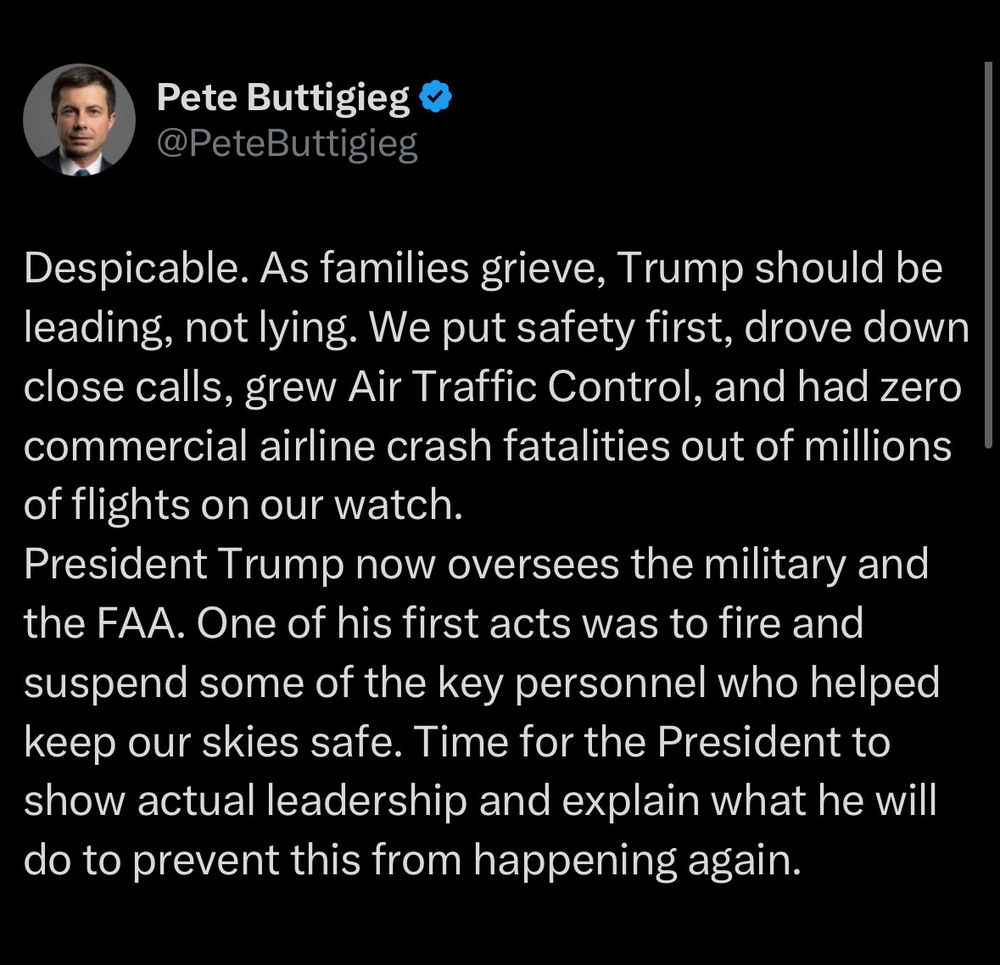Click the phrase "keep our skies safe."

point(214,743)
